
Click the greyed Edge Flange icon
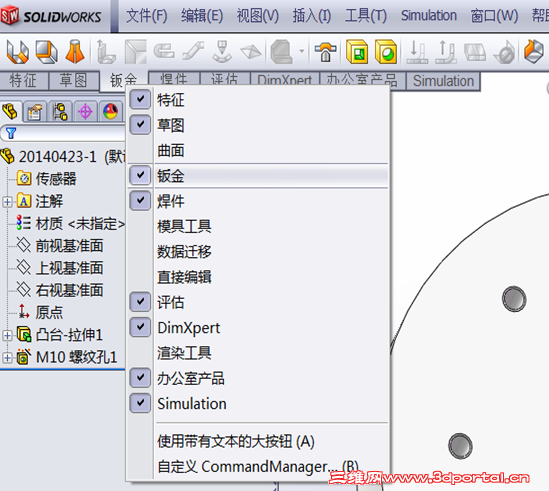tap(105, 52)
